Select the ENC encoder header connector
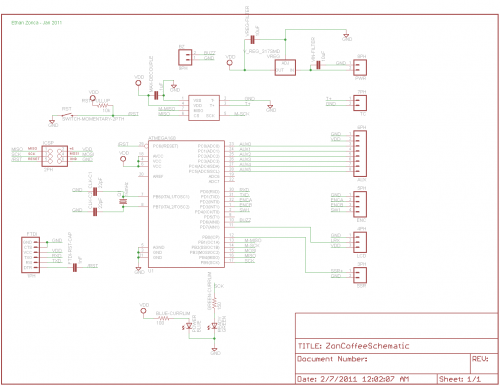The image size is (500, 386). (360, 204)
